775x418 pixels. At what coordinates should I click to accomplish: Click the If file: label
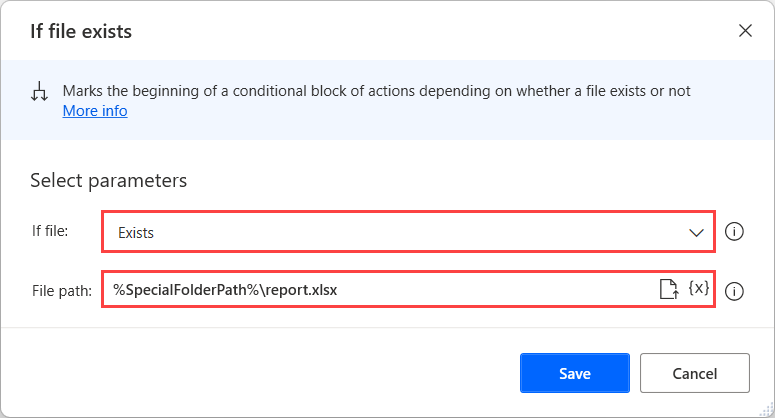coord(50,231)
